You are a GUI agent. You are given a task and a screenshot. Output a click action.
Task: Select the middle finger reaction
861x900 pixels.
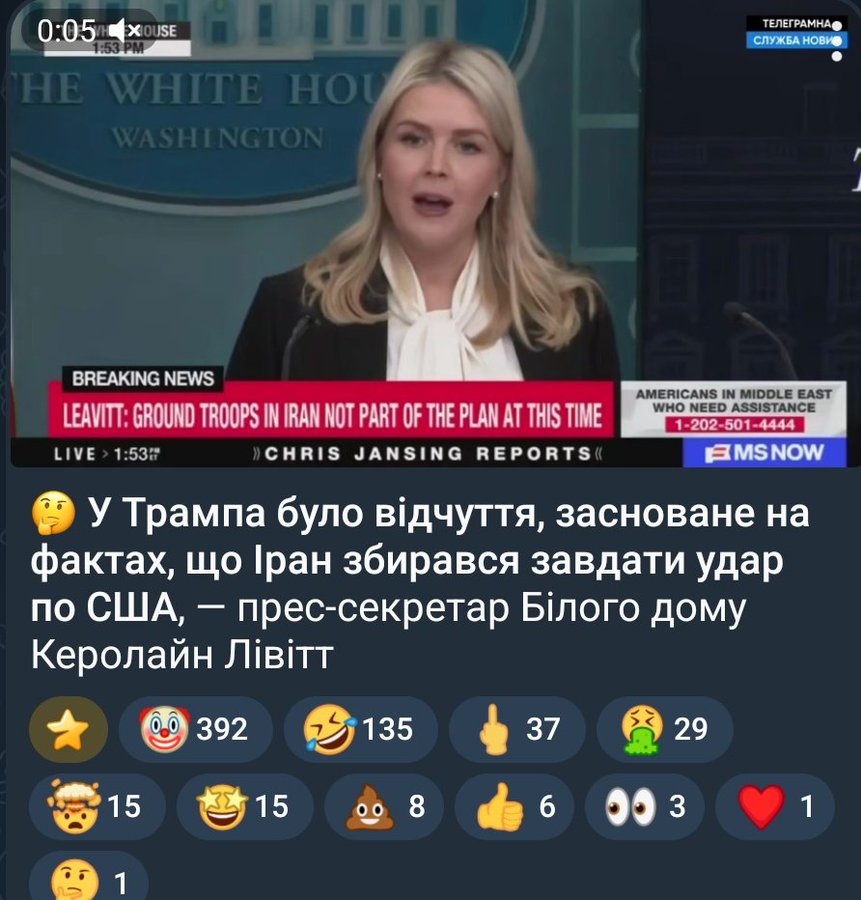[517, 729]
